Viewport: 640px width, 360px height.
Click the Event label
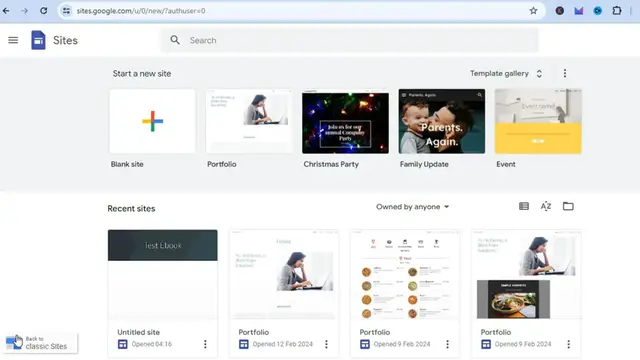[x=506, y=164]
